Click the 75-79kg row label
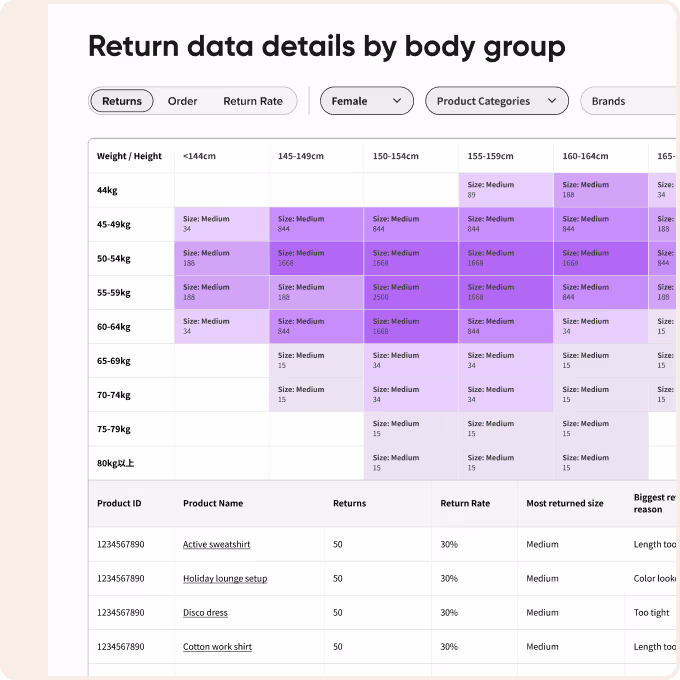 pos(114,429)
